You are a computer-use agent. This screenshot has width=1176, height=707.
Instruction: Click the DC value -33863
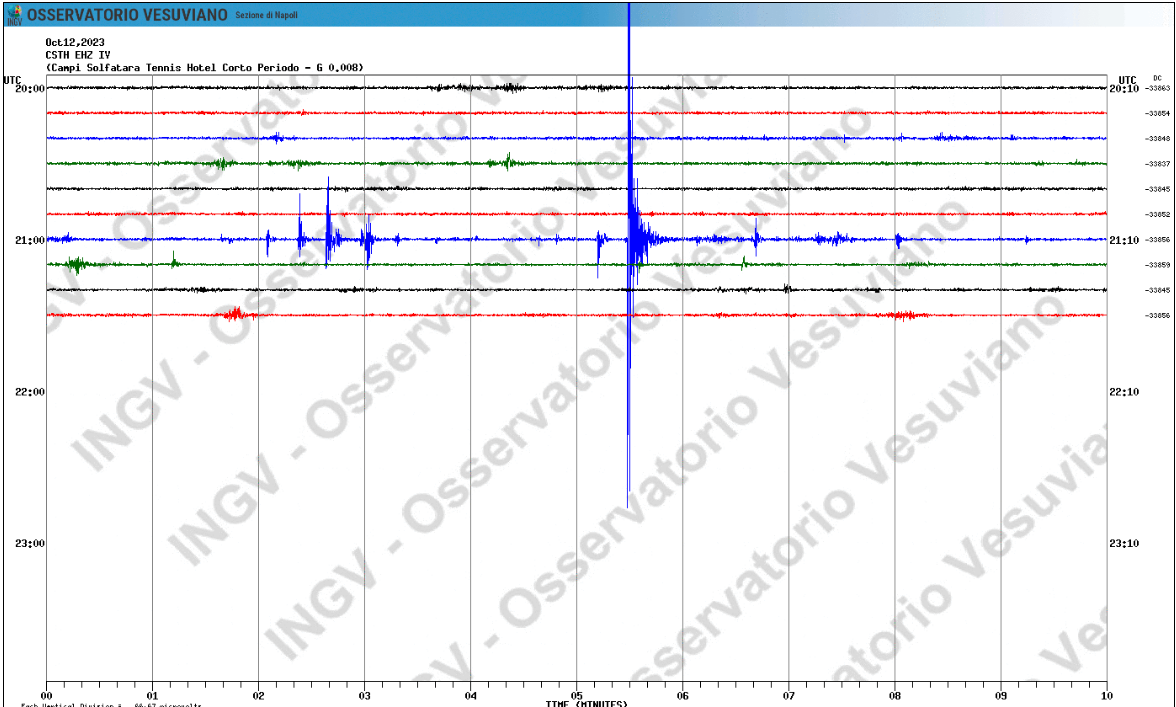click(1157, 88)
